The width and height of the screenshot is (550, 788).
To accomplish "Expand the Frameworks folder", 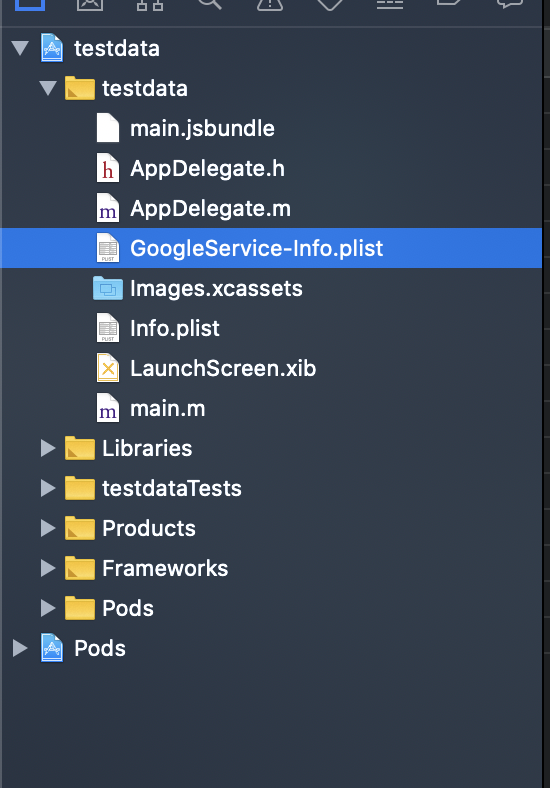I will click(x=48, y=568).
